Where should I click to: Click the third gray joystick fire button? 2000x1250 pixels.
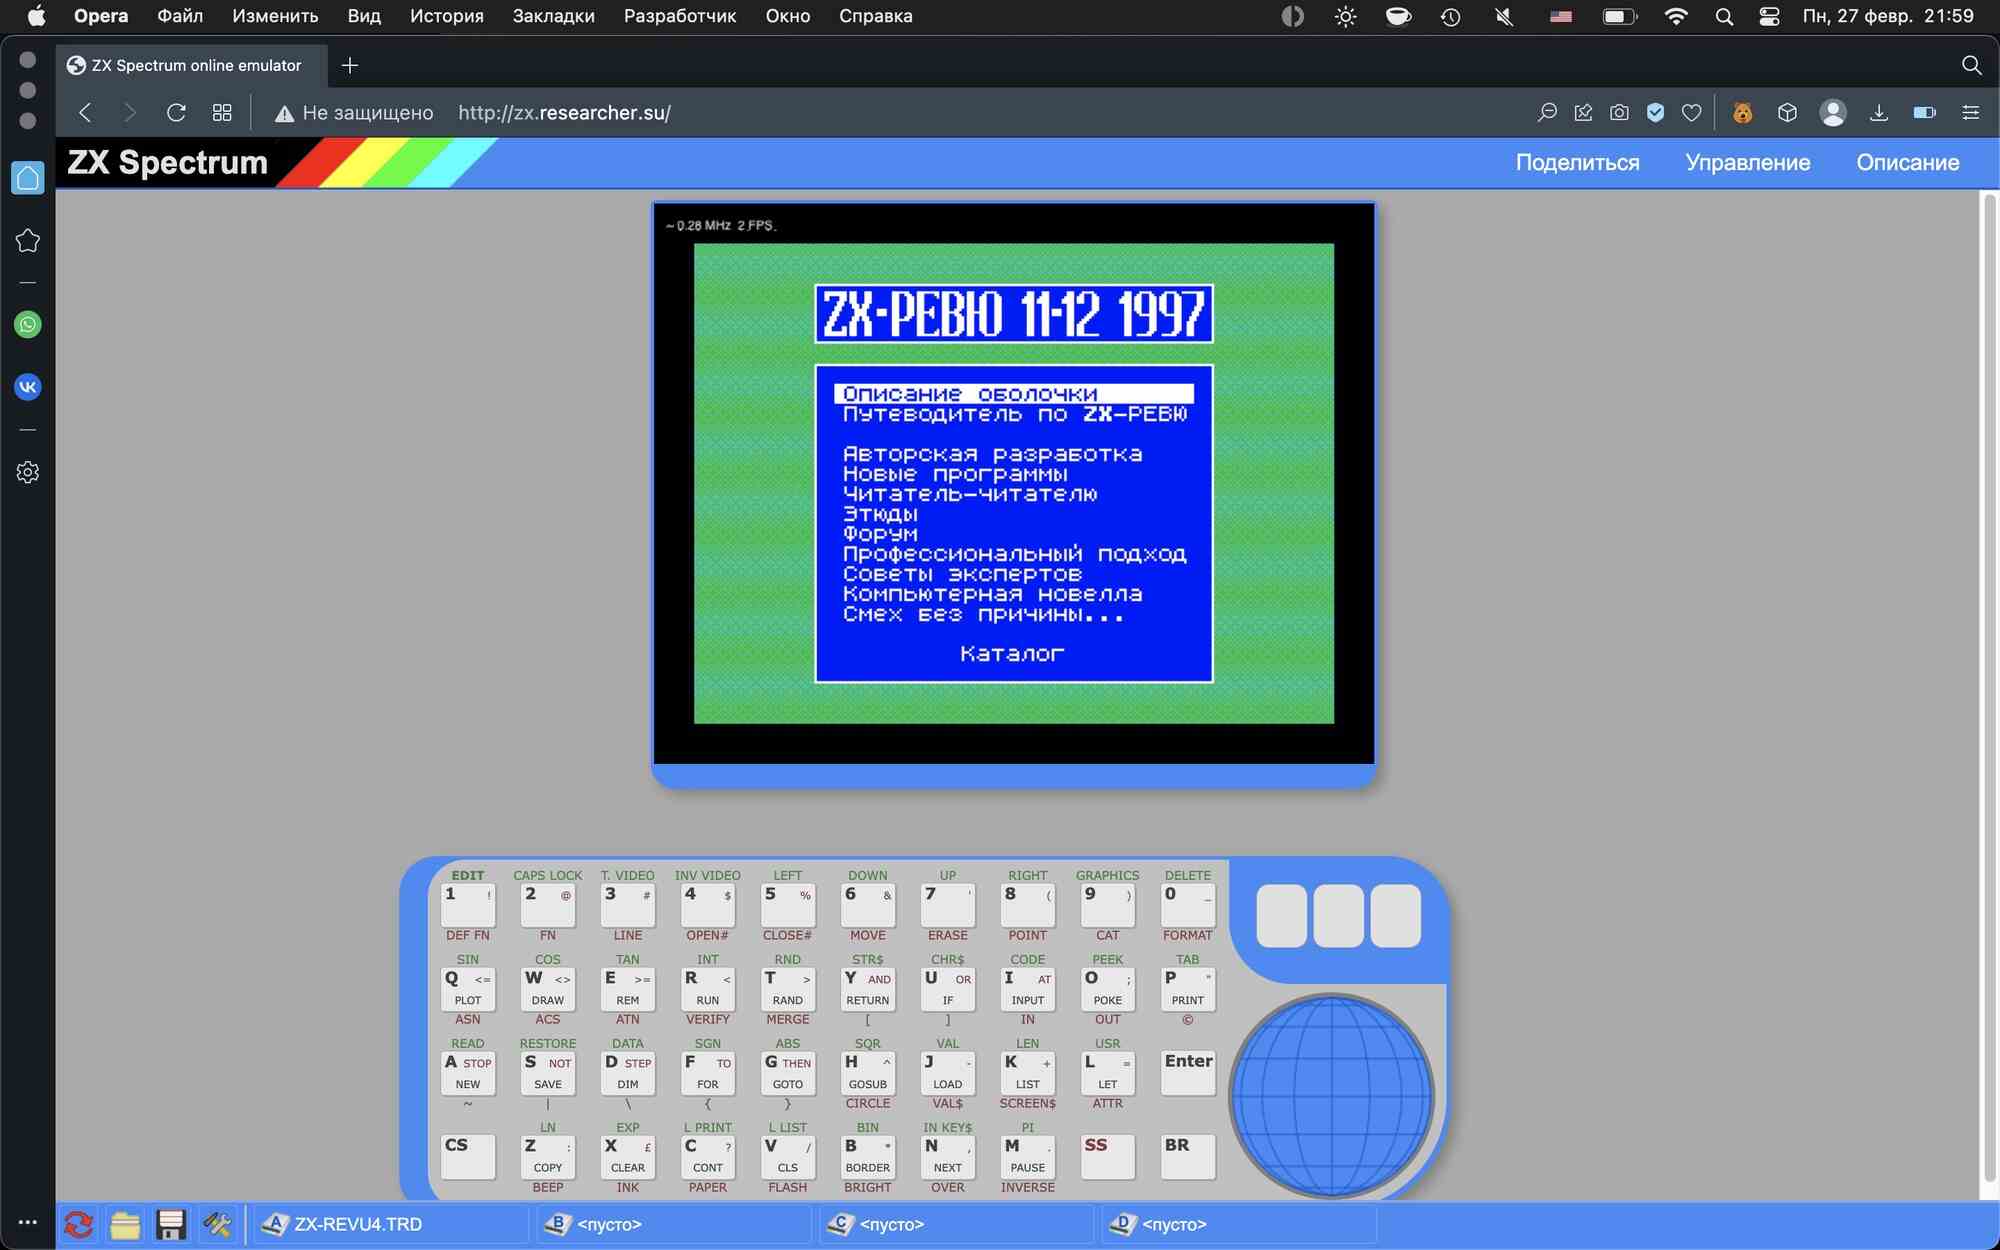tap(1395, 915)
